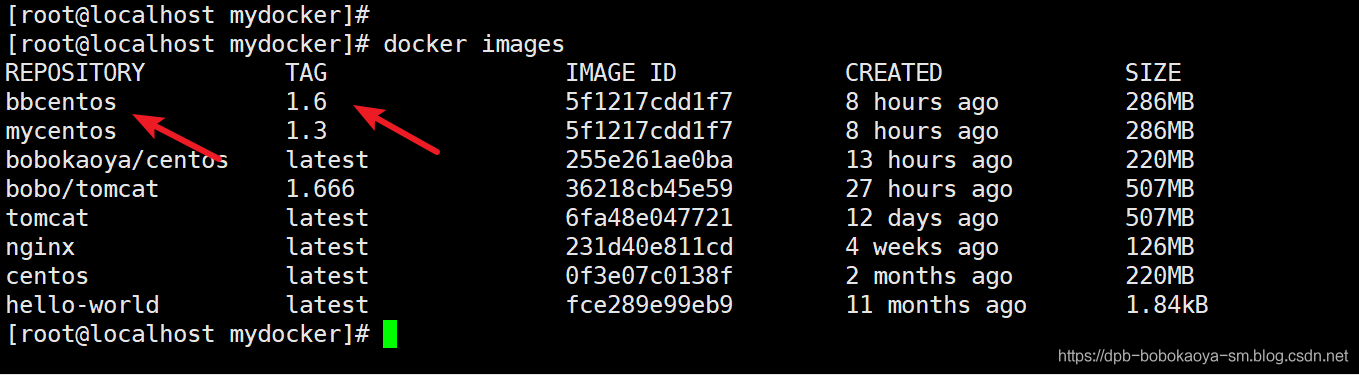
Task: Click the bbcentos repository name
Action: pos(61,102)
